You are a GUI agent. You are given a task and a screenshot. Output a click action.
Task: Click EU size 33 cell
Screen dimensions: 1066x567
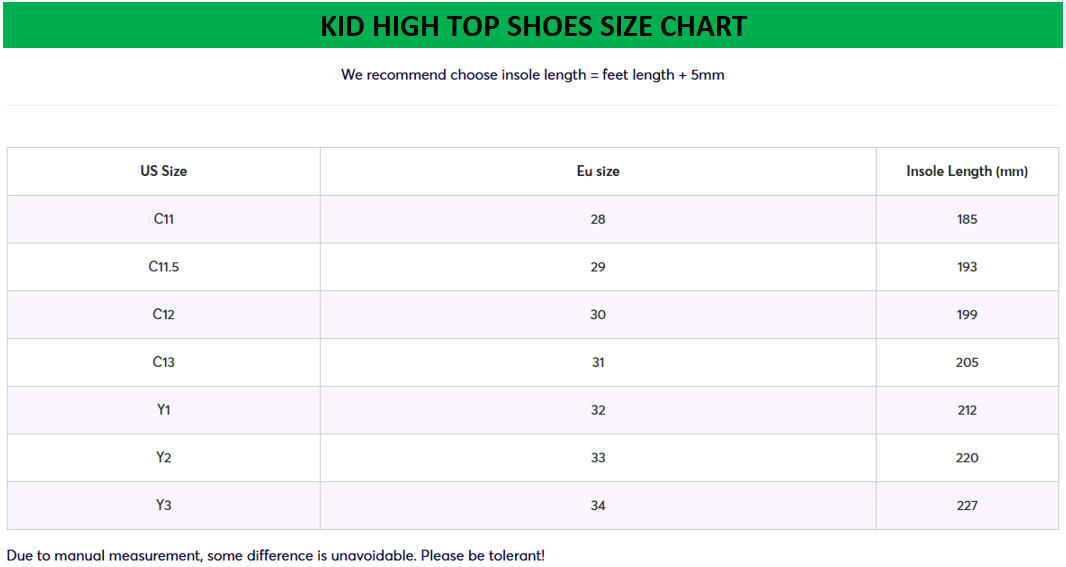(598, 457)
